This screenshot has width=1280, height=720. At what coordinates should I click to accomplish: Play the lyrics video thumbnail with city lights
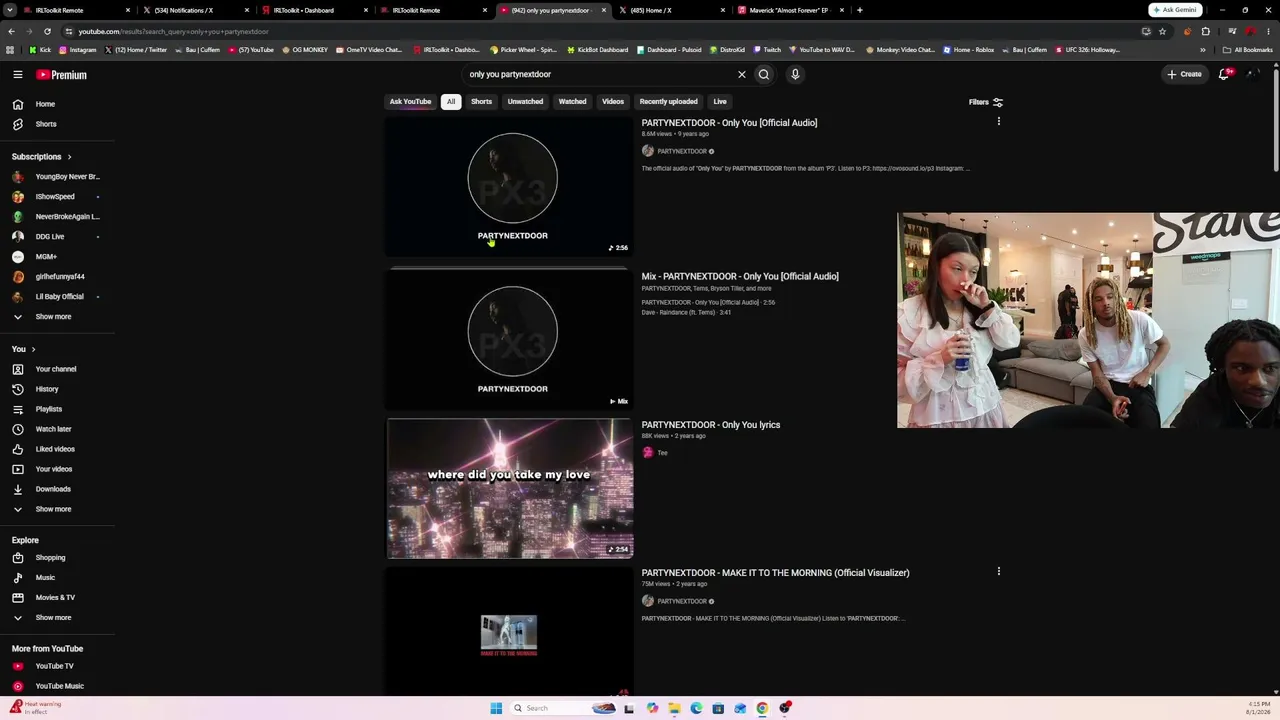click(x=510, y=488)
